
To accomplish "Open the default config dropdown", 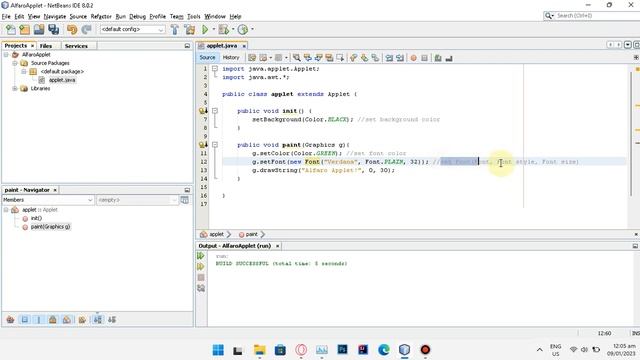I will click(x=132, y=29).
